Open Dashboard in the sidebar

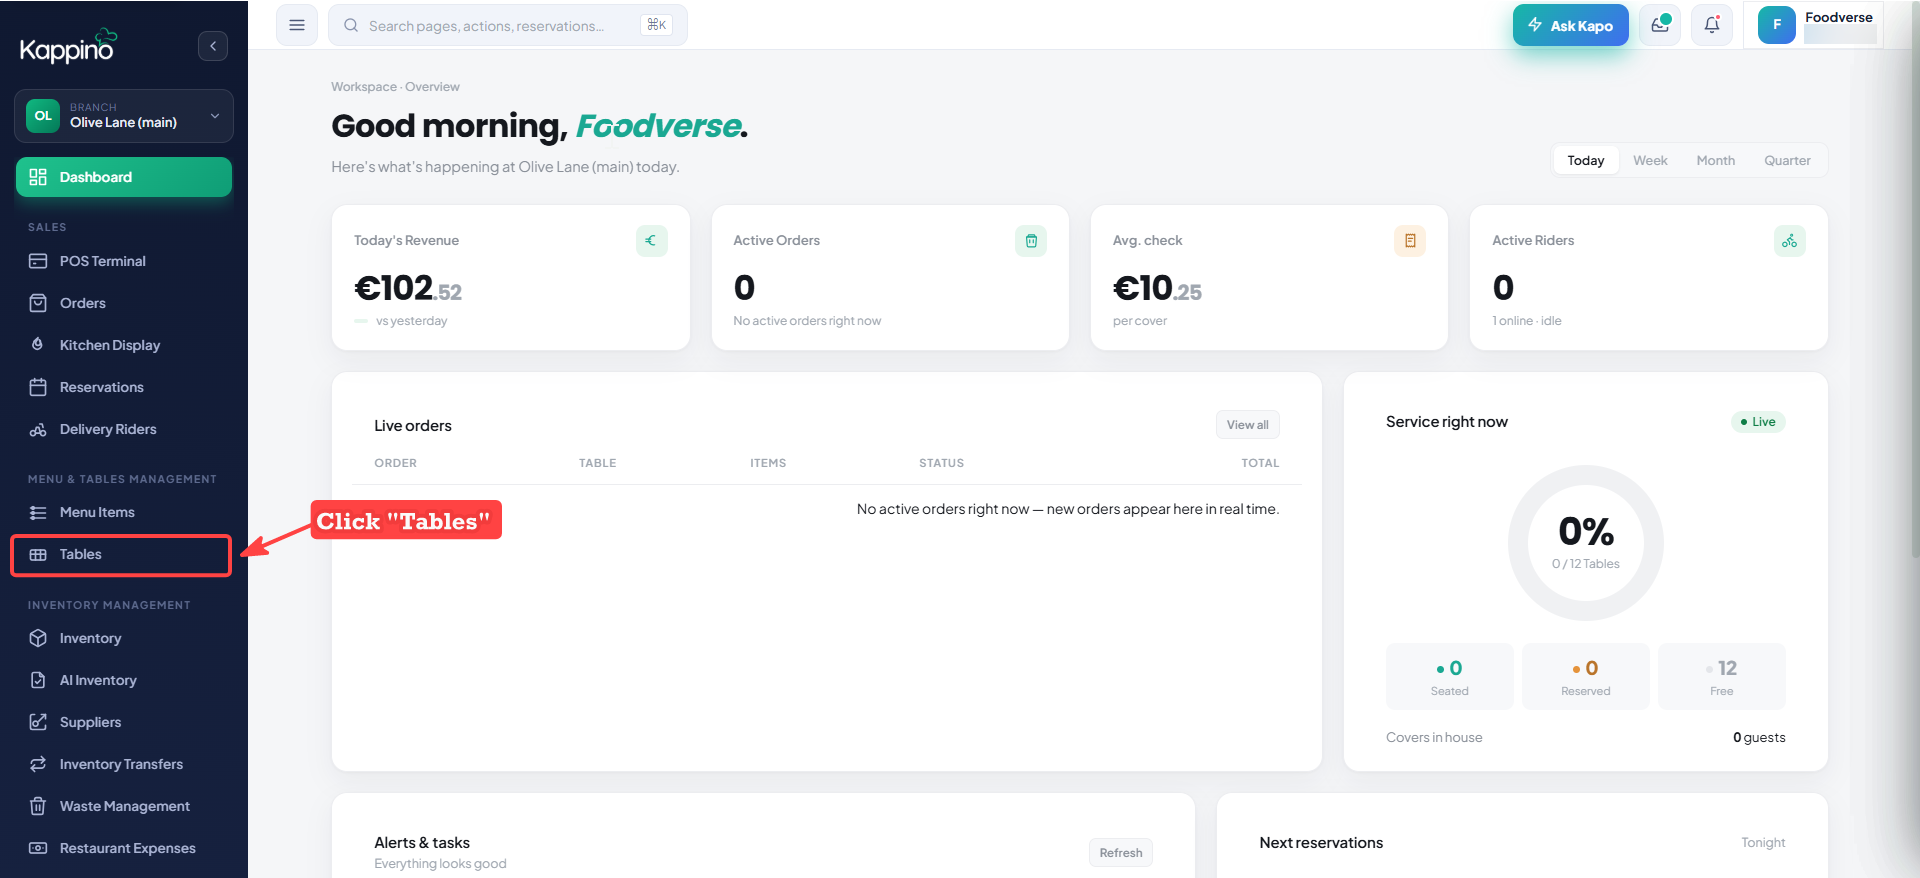(x=124, y=177)
